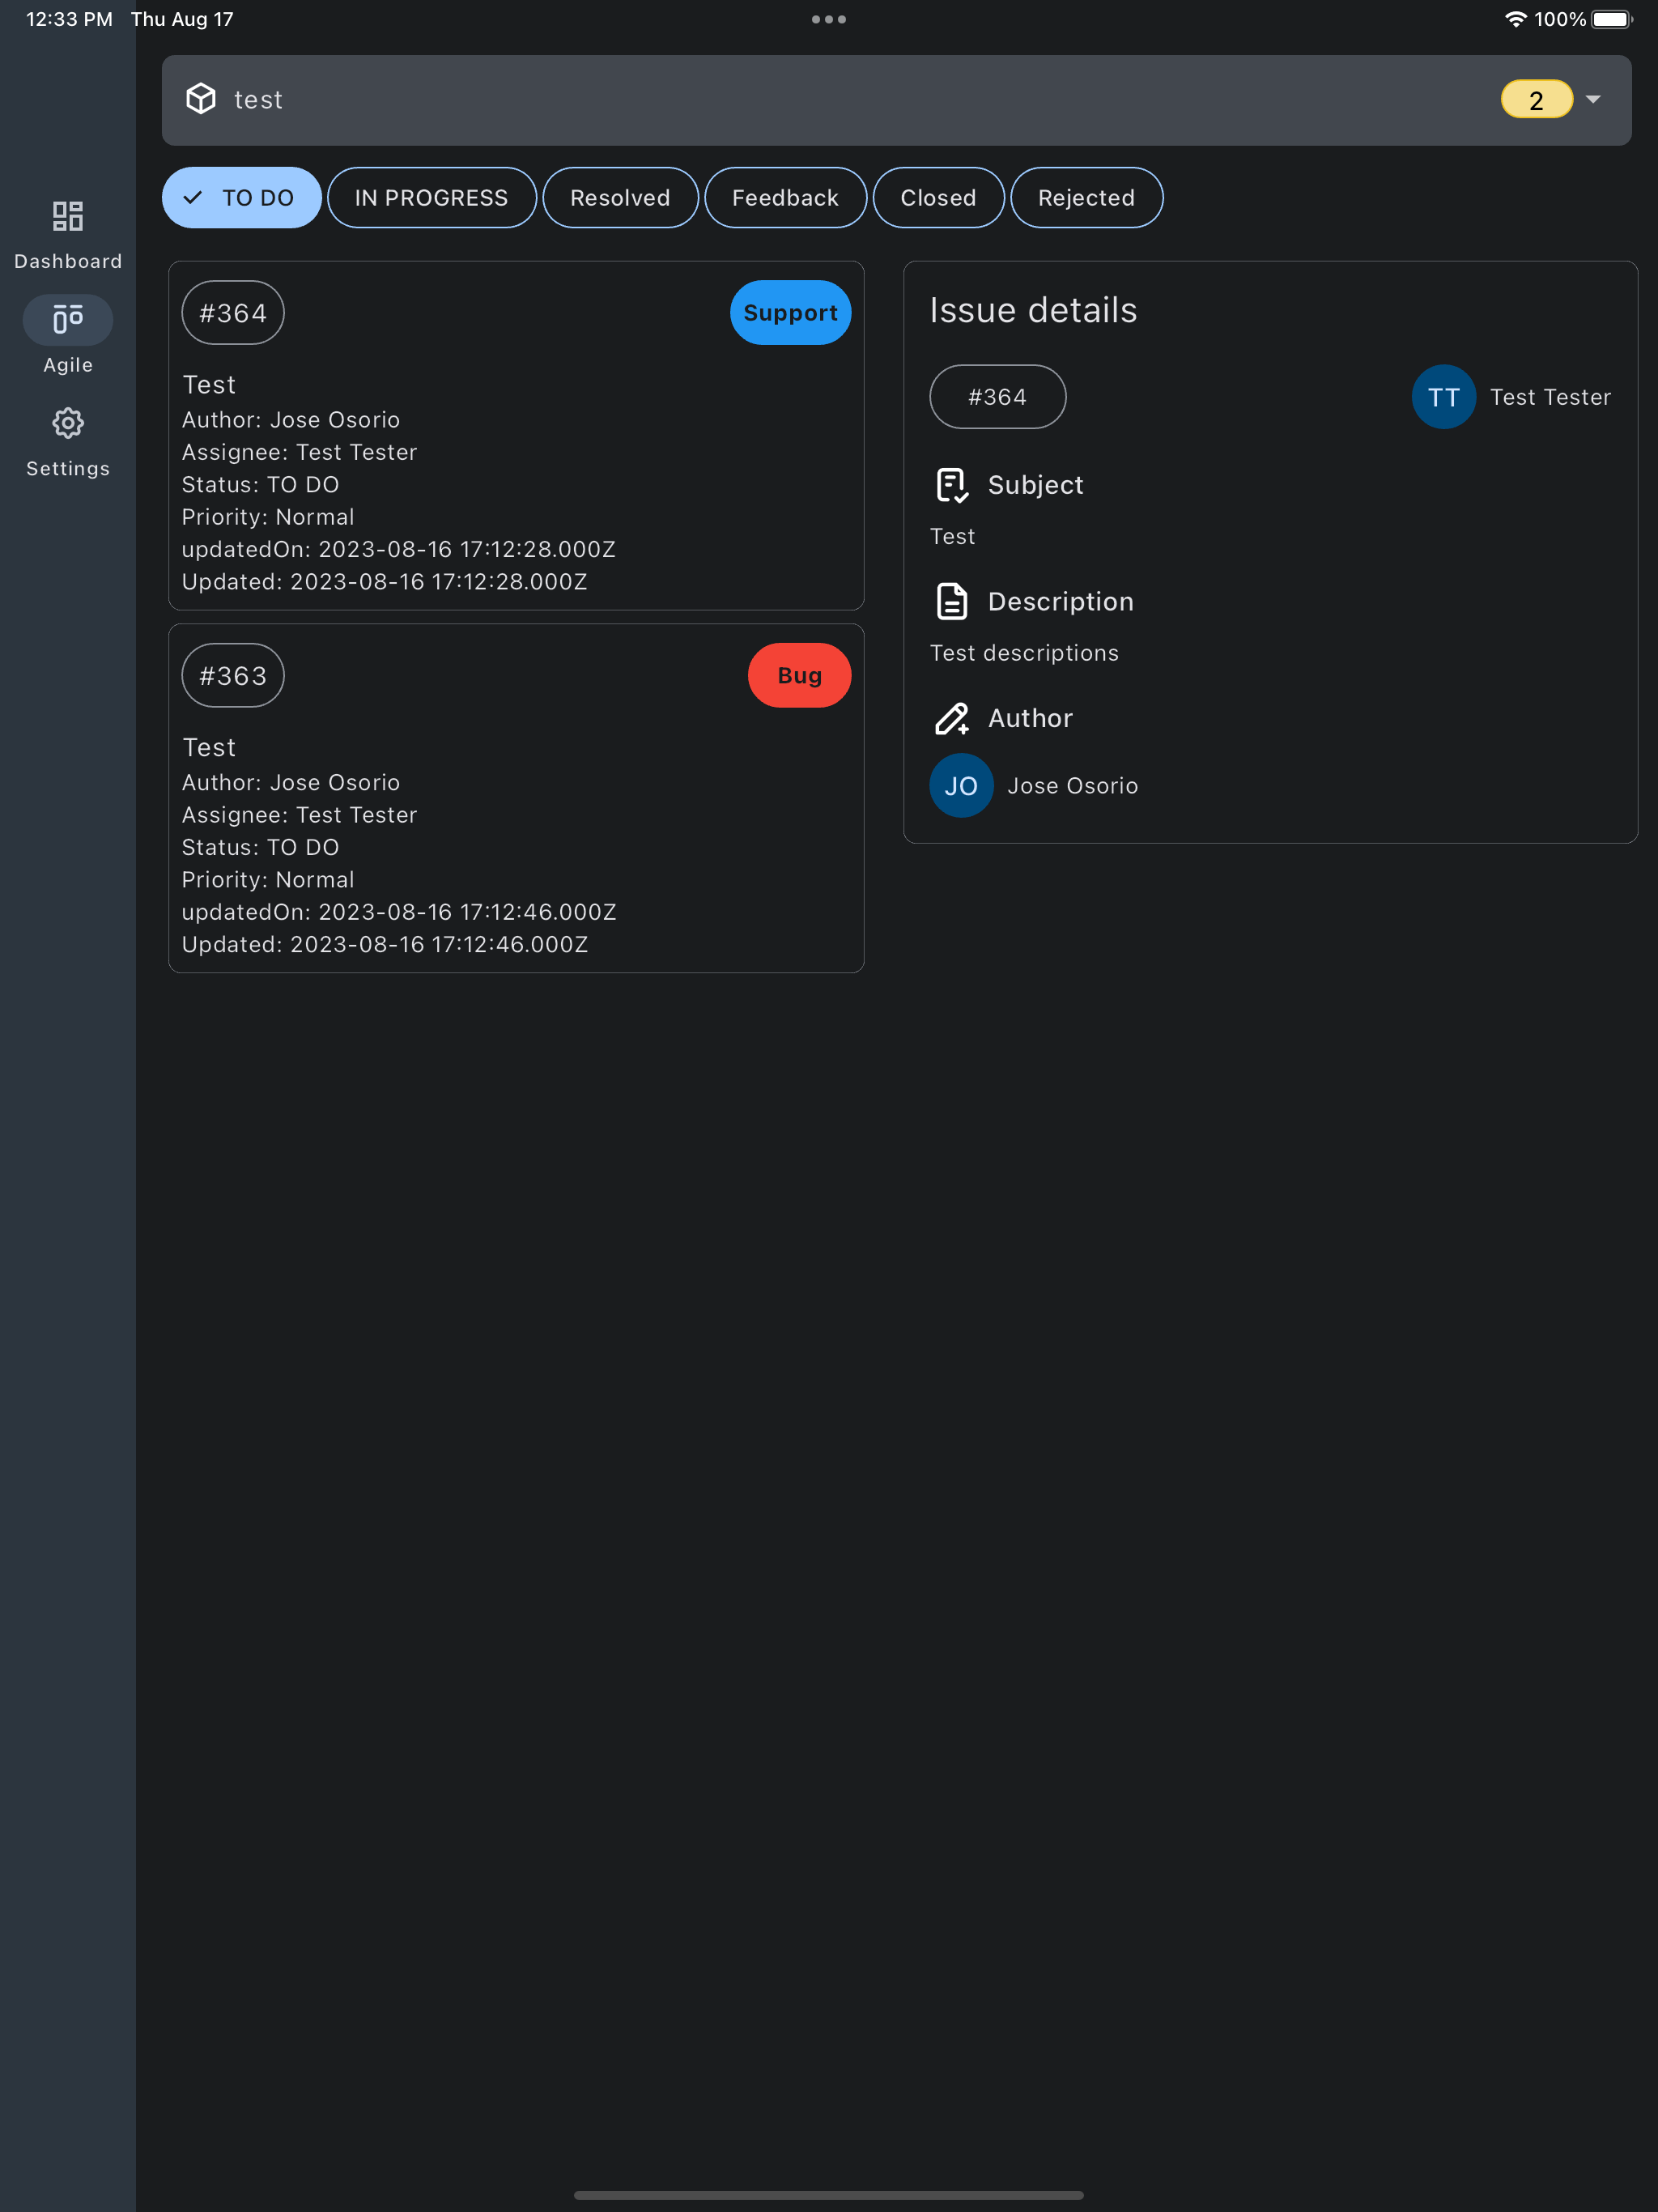Click 'updatedOn: 2023-08-16 17:12:46.000Z' line
The width and height of the screenshot is (1658, 2212).
coord(399,912)
